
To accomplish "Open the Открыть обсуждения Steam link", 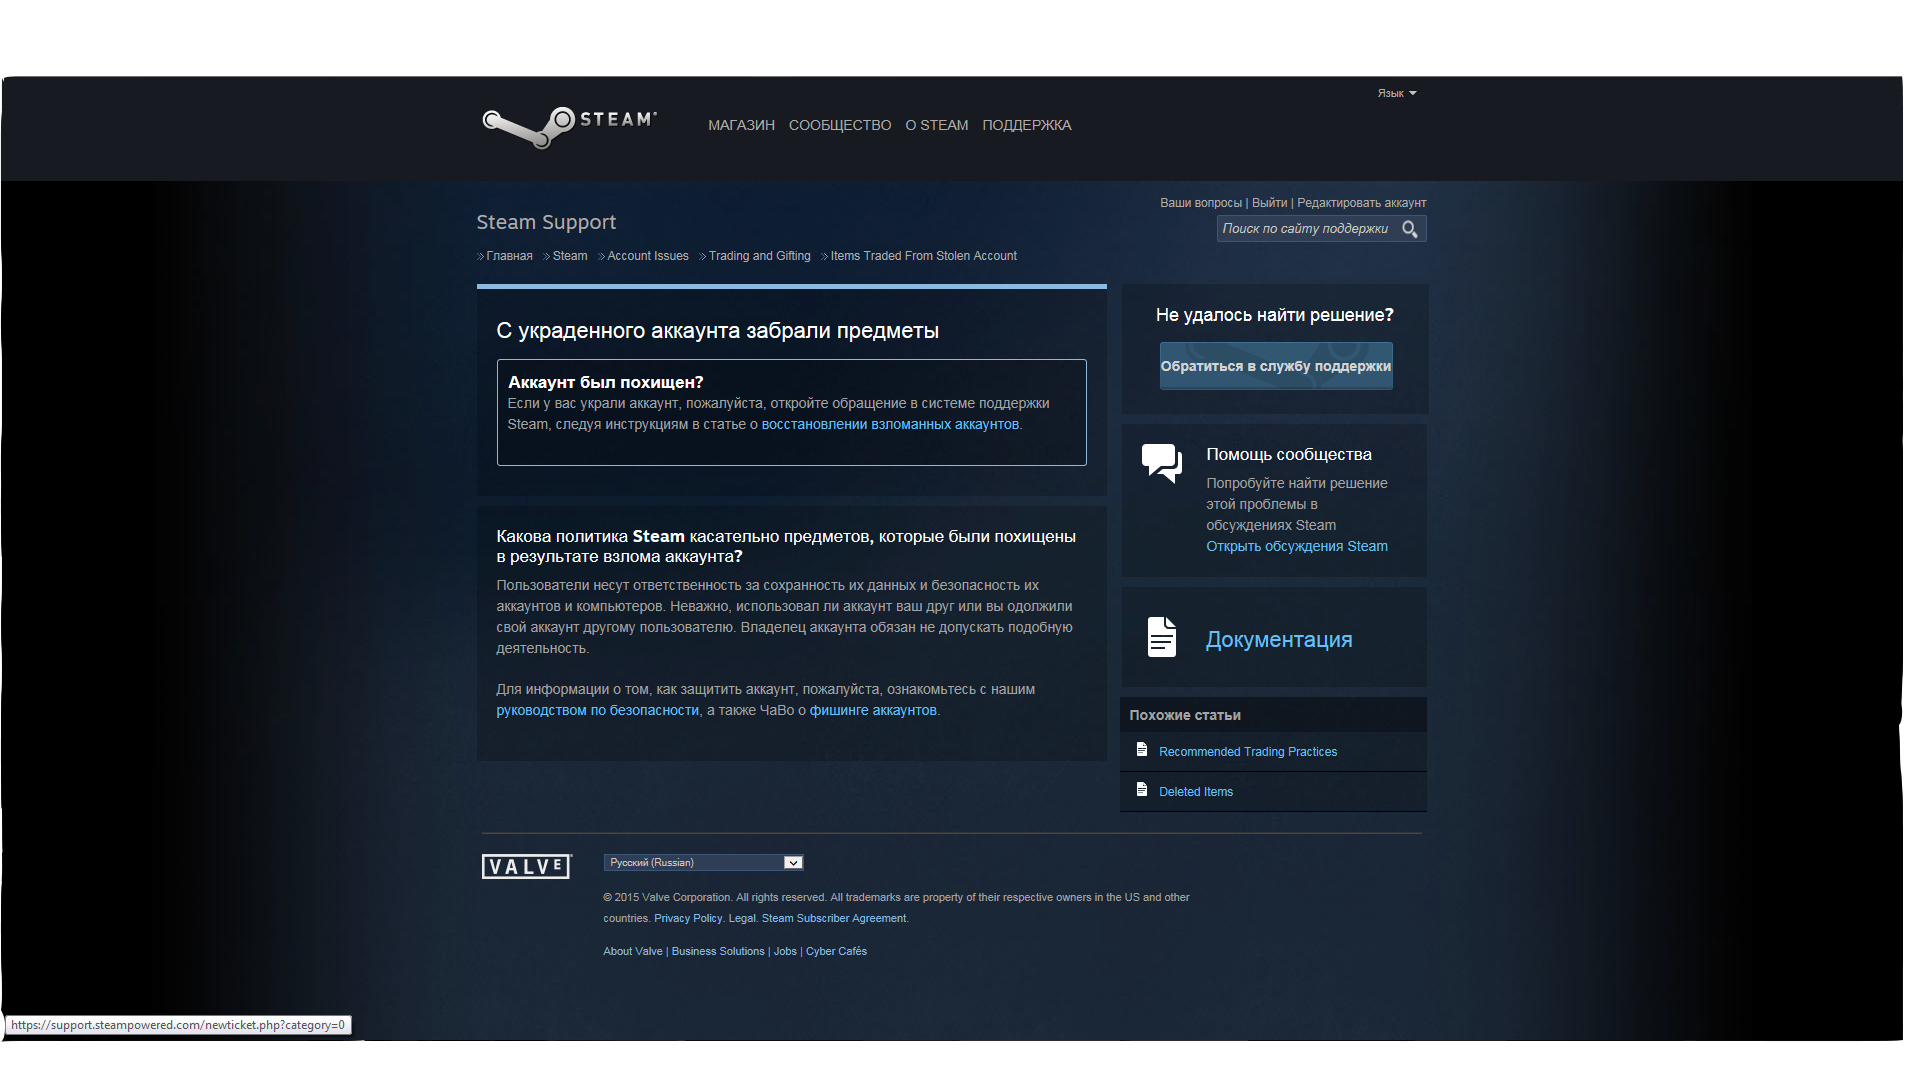I will 1296,546.
